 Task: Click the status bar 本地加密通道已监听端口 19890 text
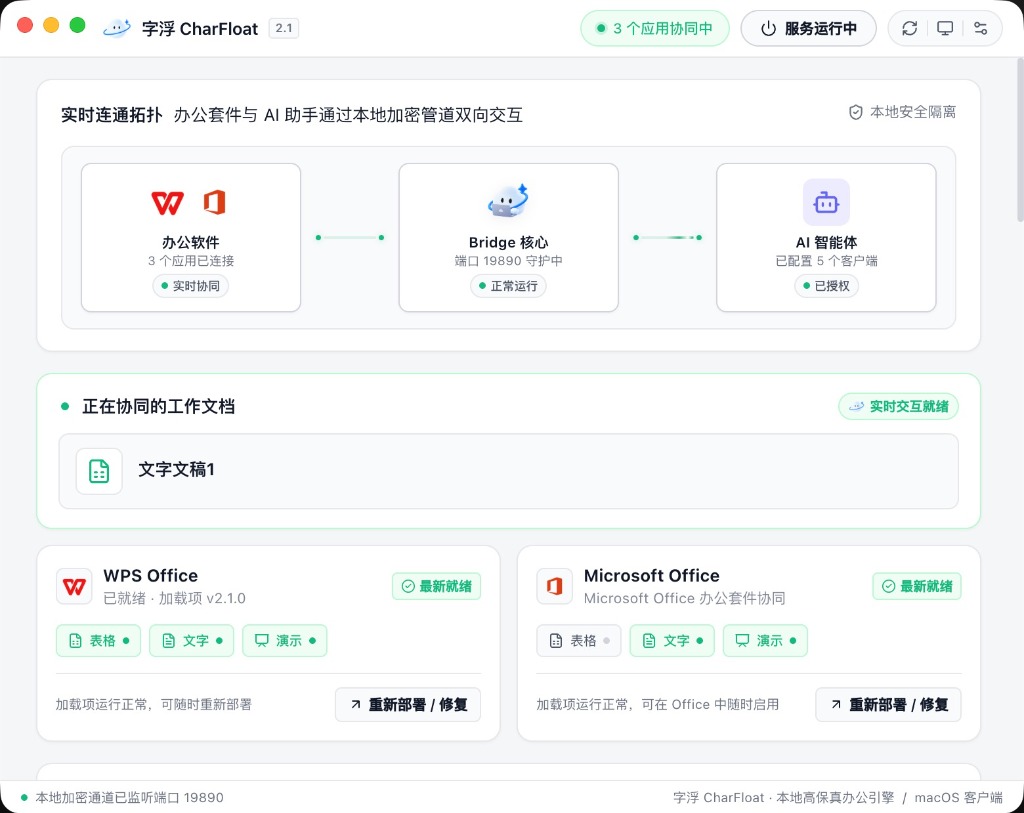click(x=129, y=797)
